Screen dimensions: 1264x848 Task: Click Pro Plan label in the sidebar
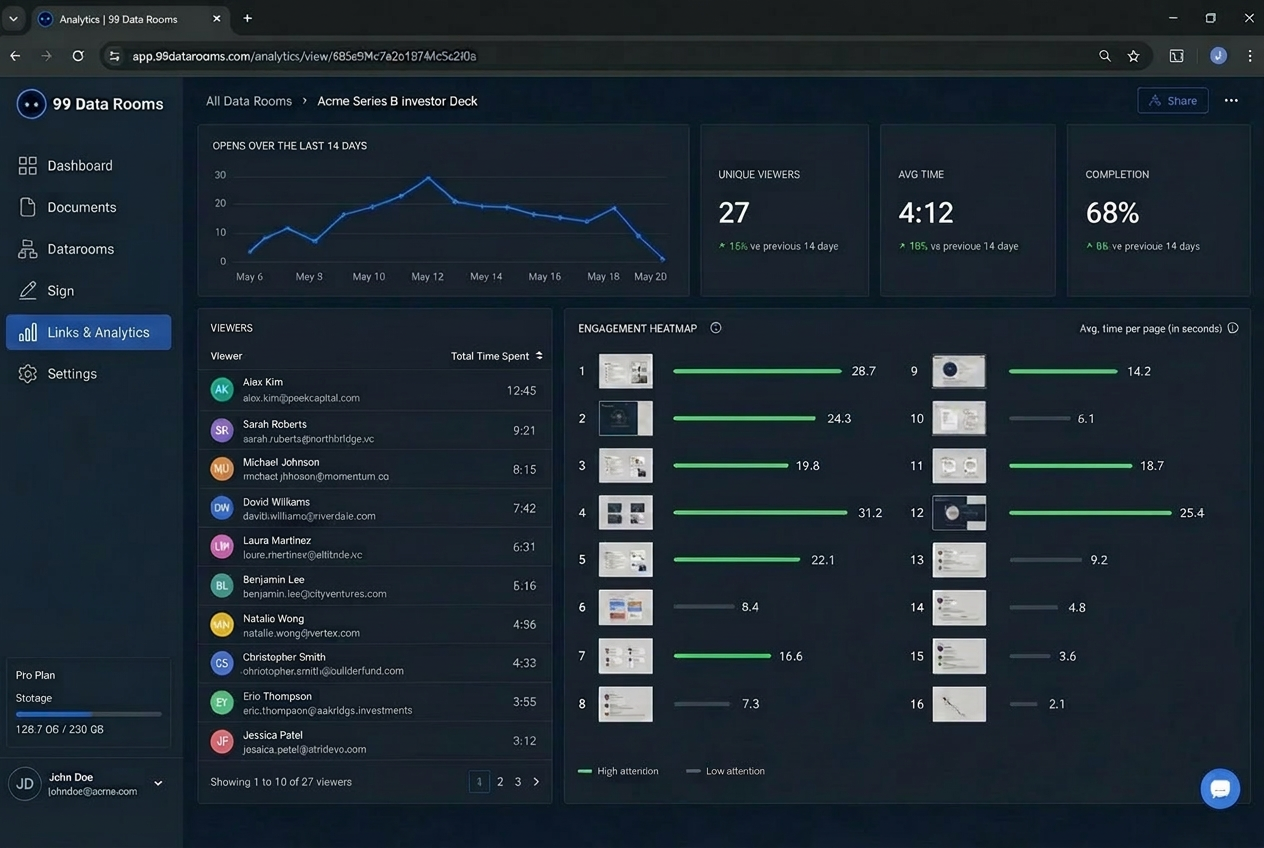point(36,675)
